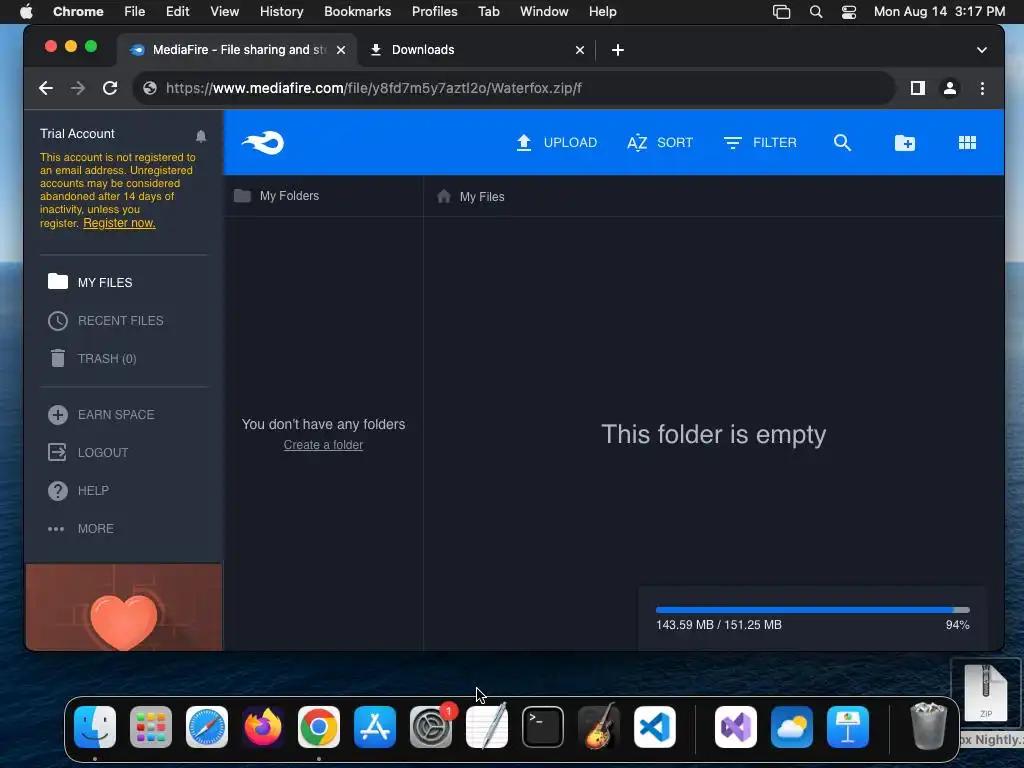Click LOGOUT in sidebar

click(x=88, y=453)
